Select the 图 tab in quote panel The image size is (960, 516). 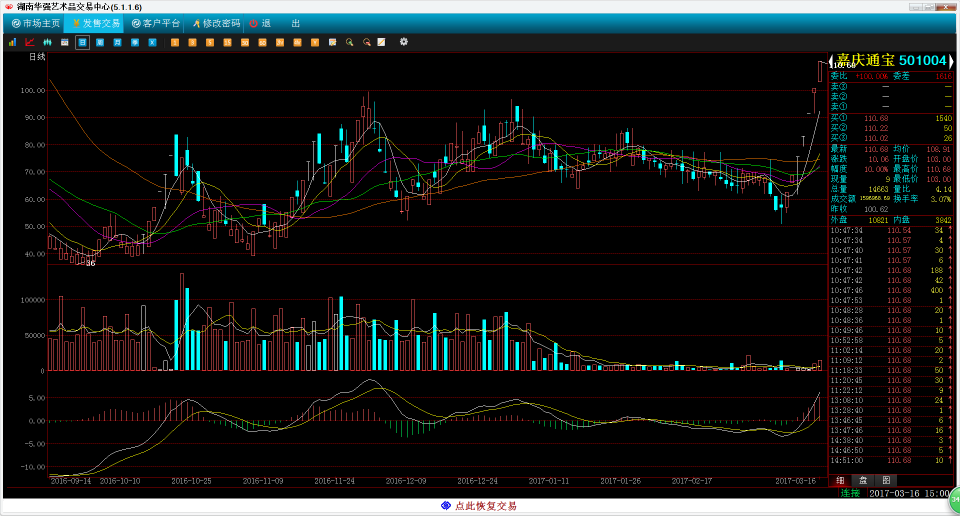pyautogui.click(x=886, y=480)
